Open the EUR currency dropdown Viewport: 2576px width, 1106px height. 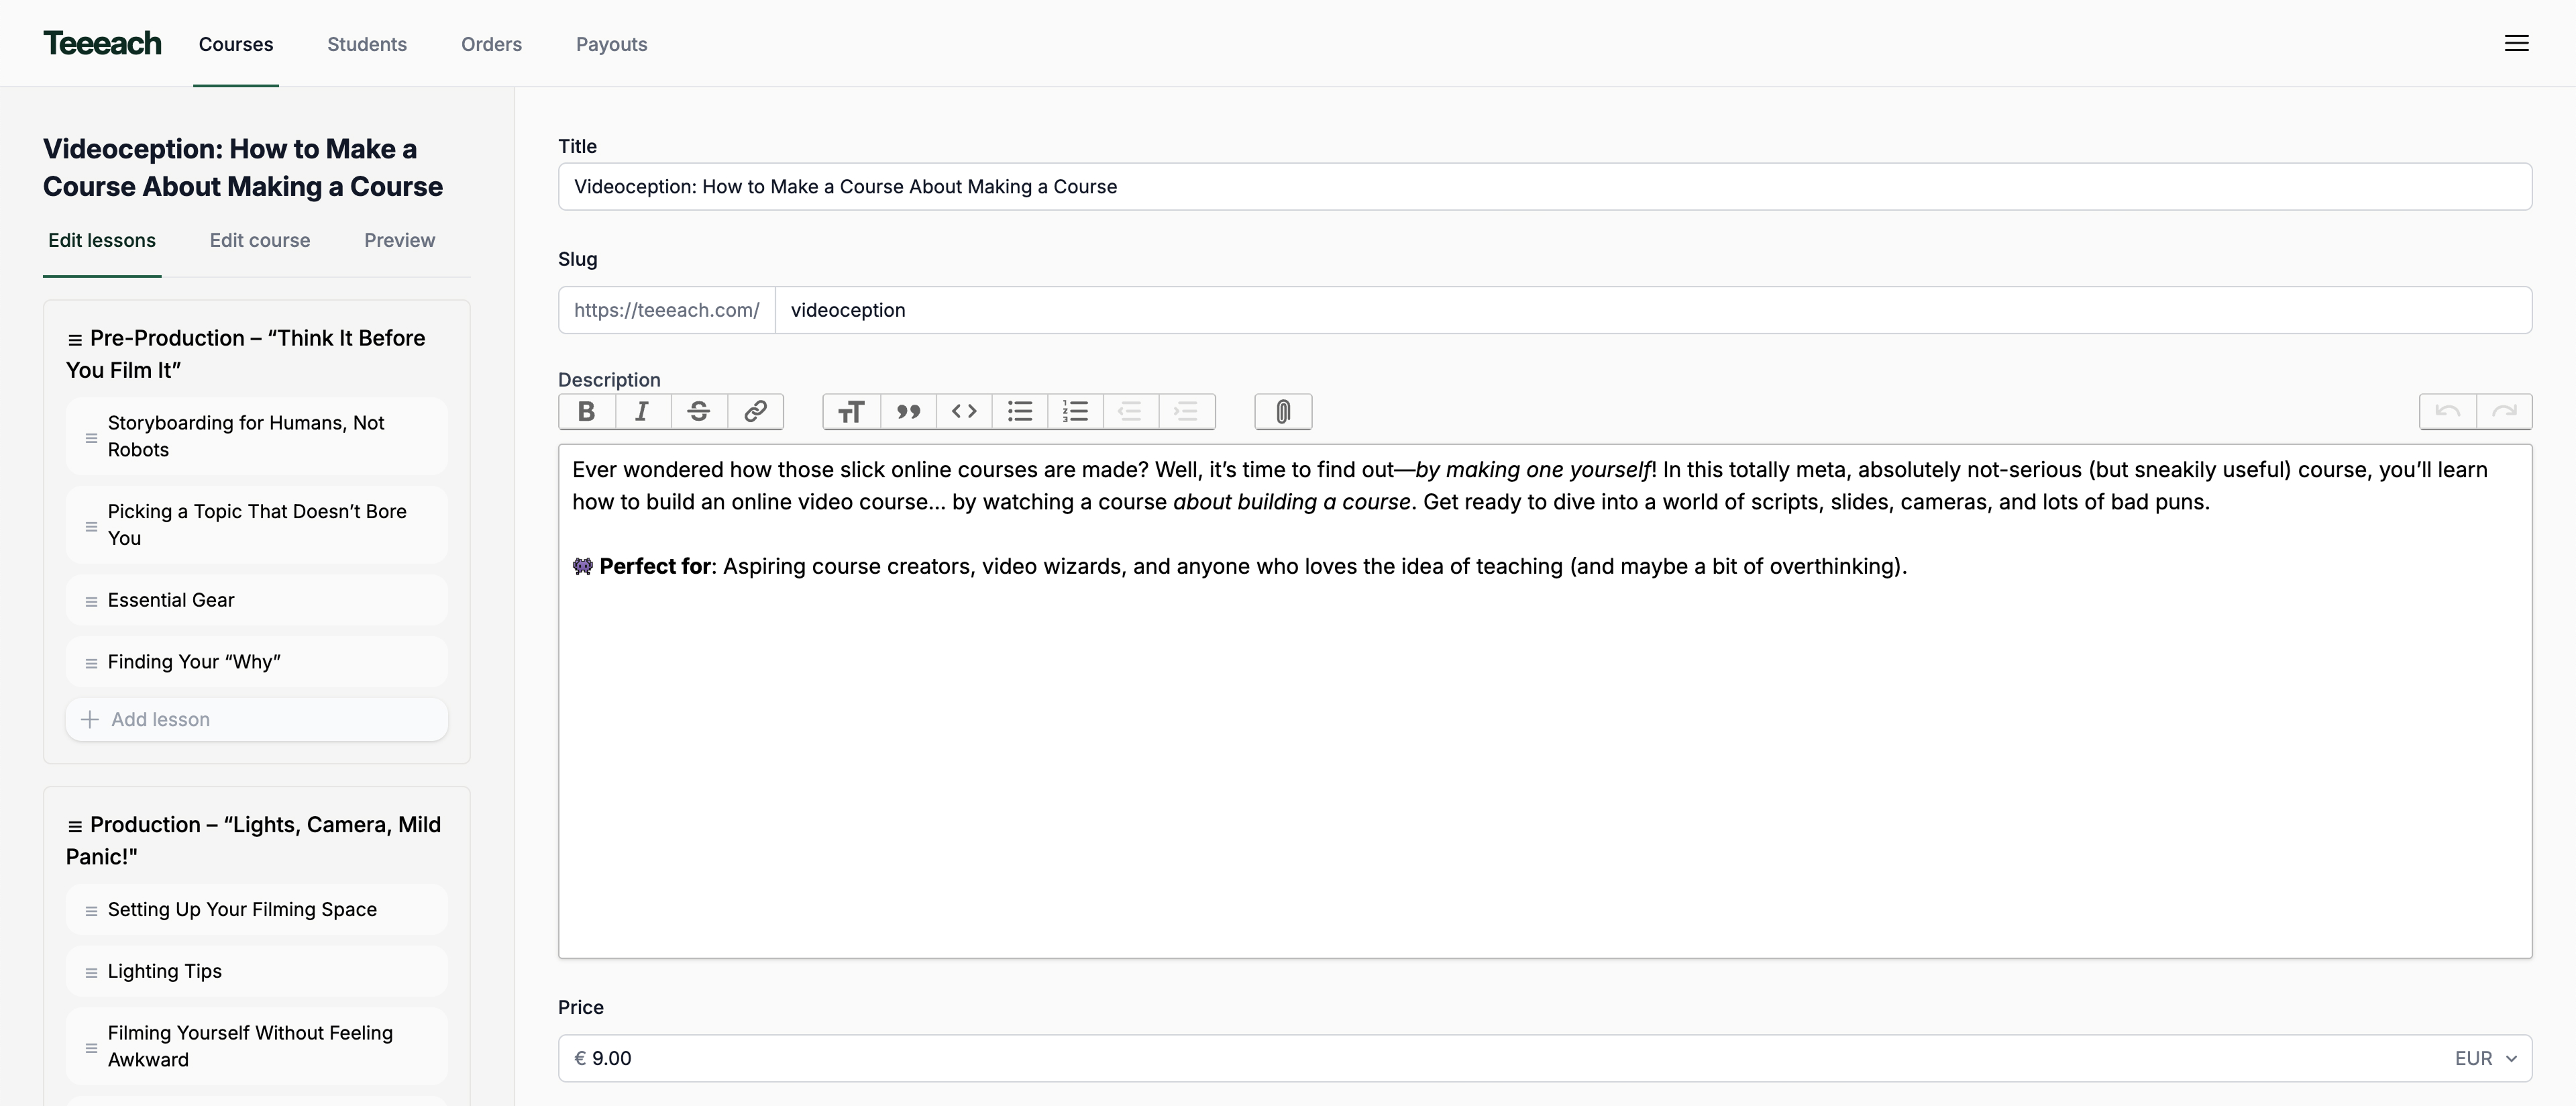pyautogui.click(x=2485, y=1058)
